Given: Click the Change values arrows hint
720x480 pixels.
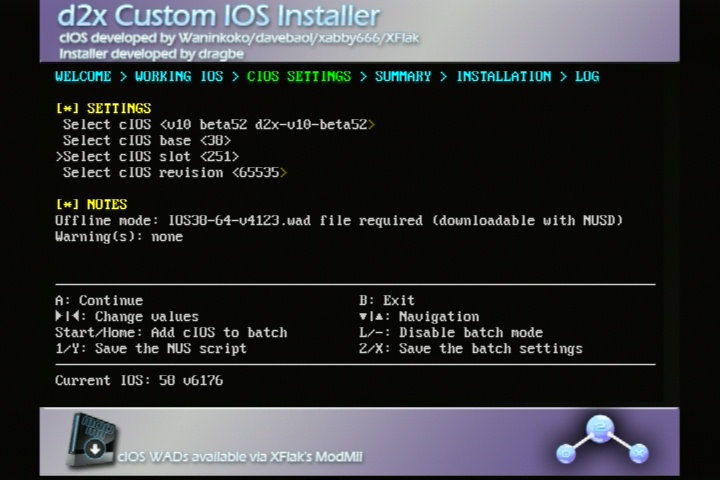Looking at the screenshot, I should (127, 316).
